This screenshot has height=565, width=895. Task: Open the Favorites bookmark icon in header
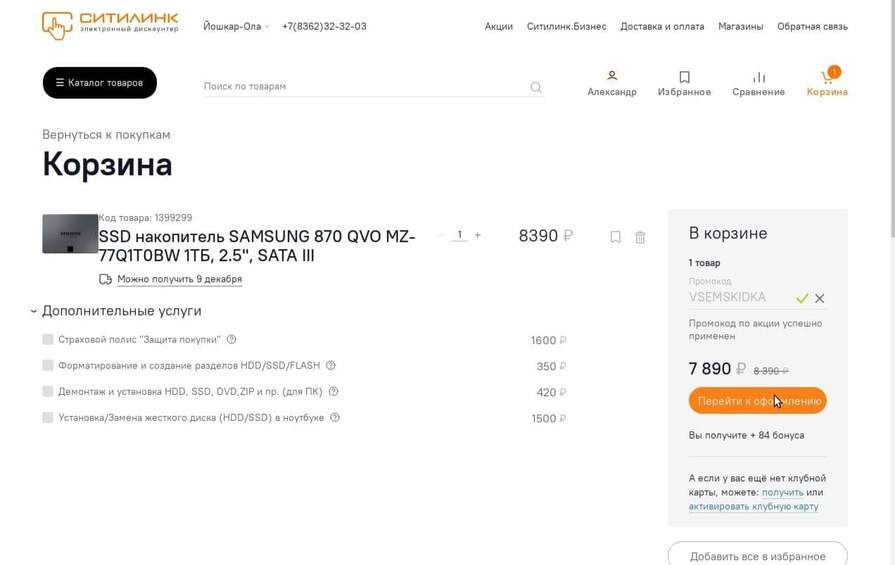(x=684, y=77)
